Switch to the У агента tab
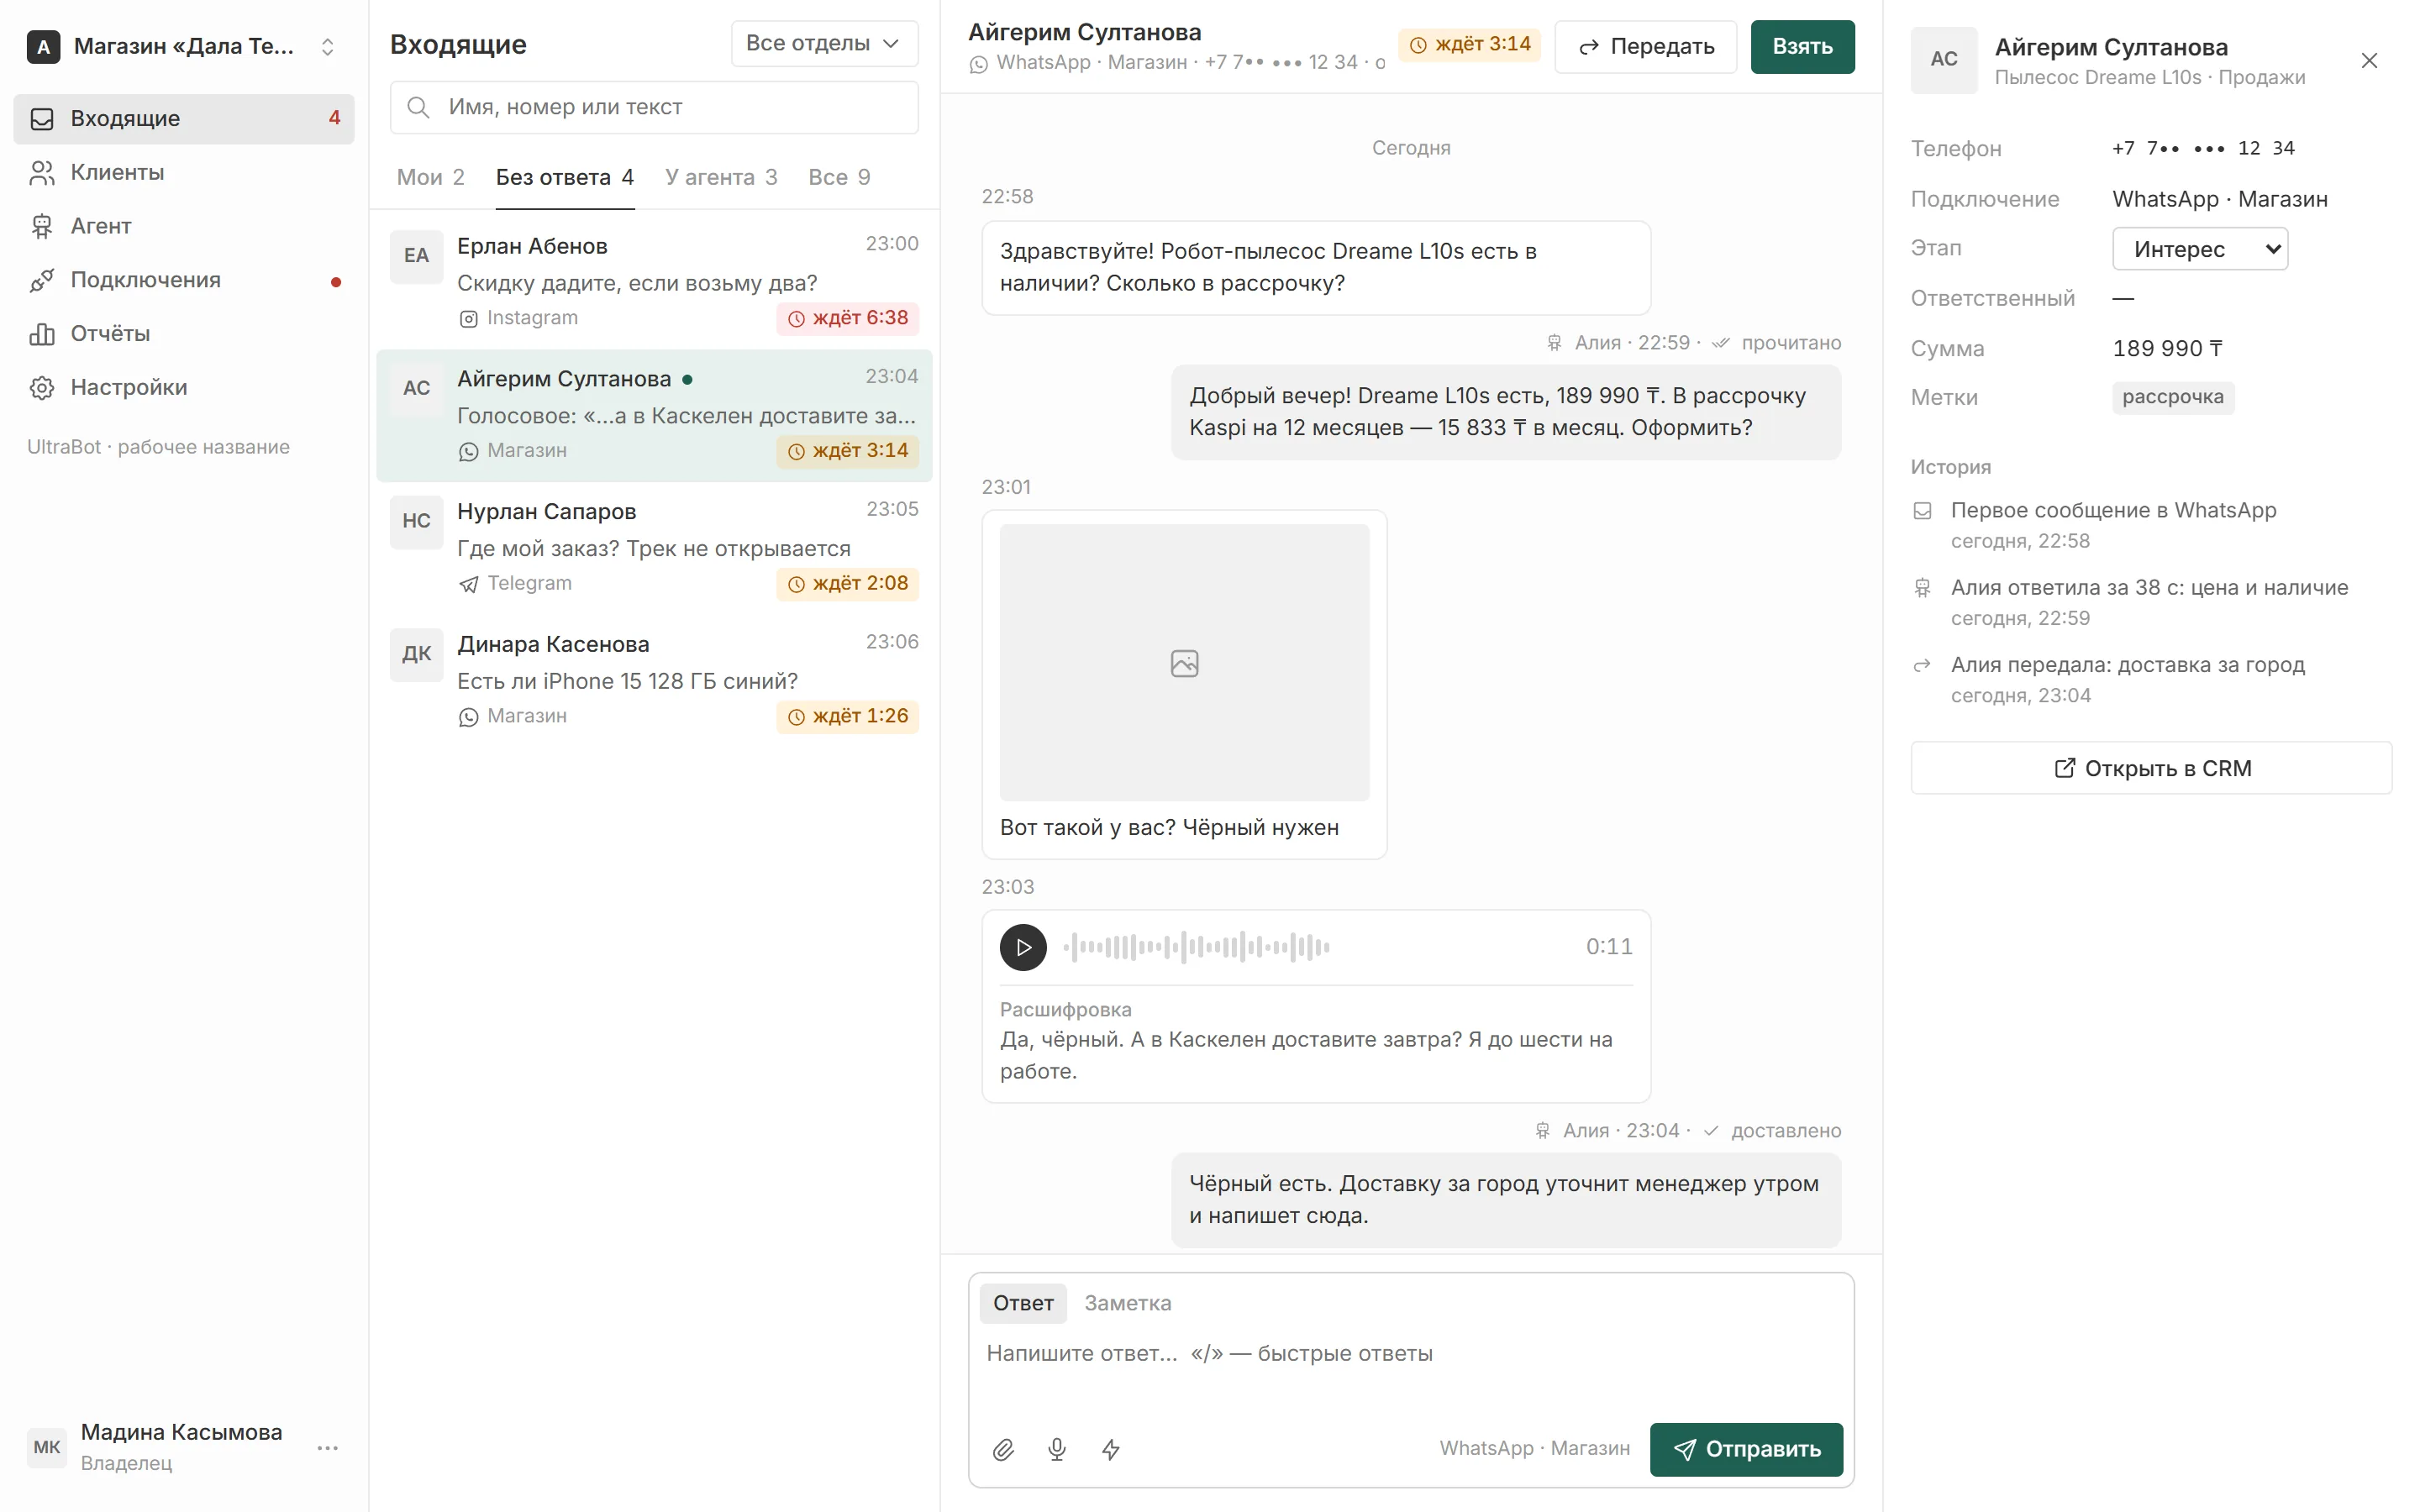This screenshot has height=1512, width=2420. [721, 177]
